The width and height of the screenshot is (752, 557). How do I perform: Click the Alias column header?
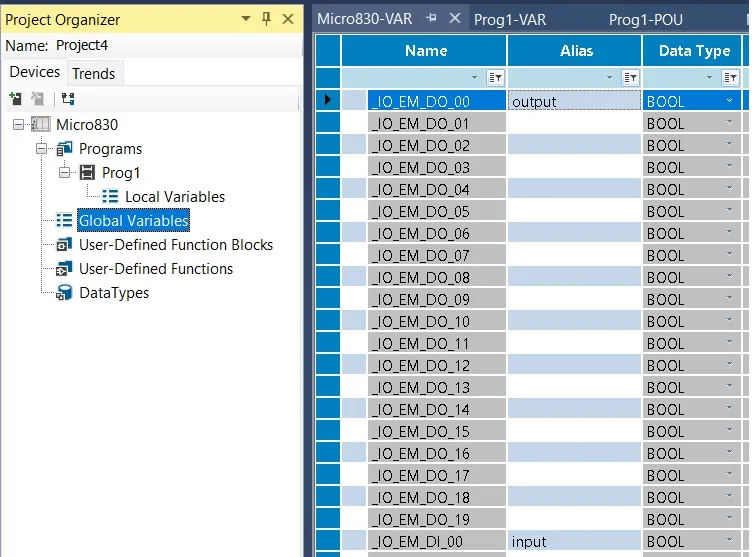click(575, 50)
